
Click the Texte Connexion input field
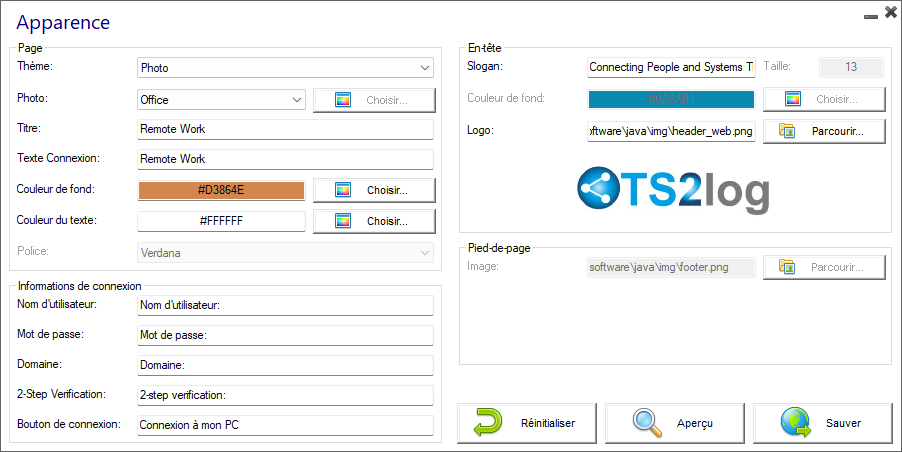(284, 159)
